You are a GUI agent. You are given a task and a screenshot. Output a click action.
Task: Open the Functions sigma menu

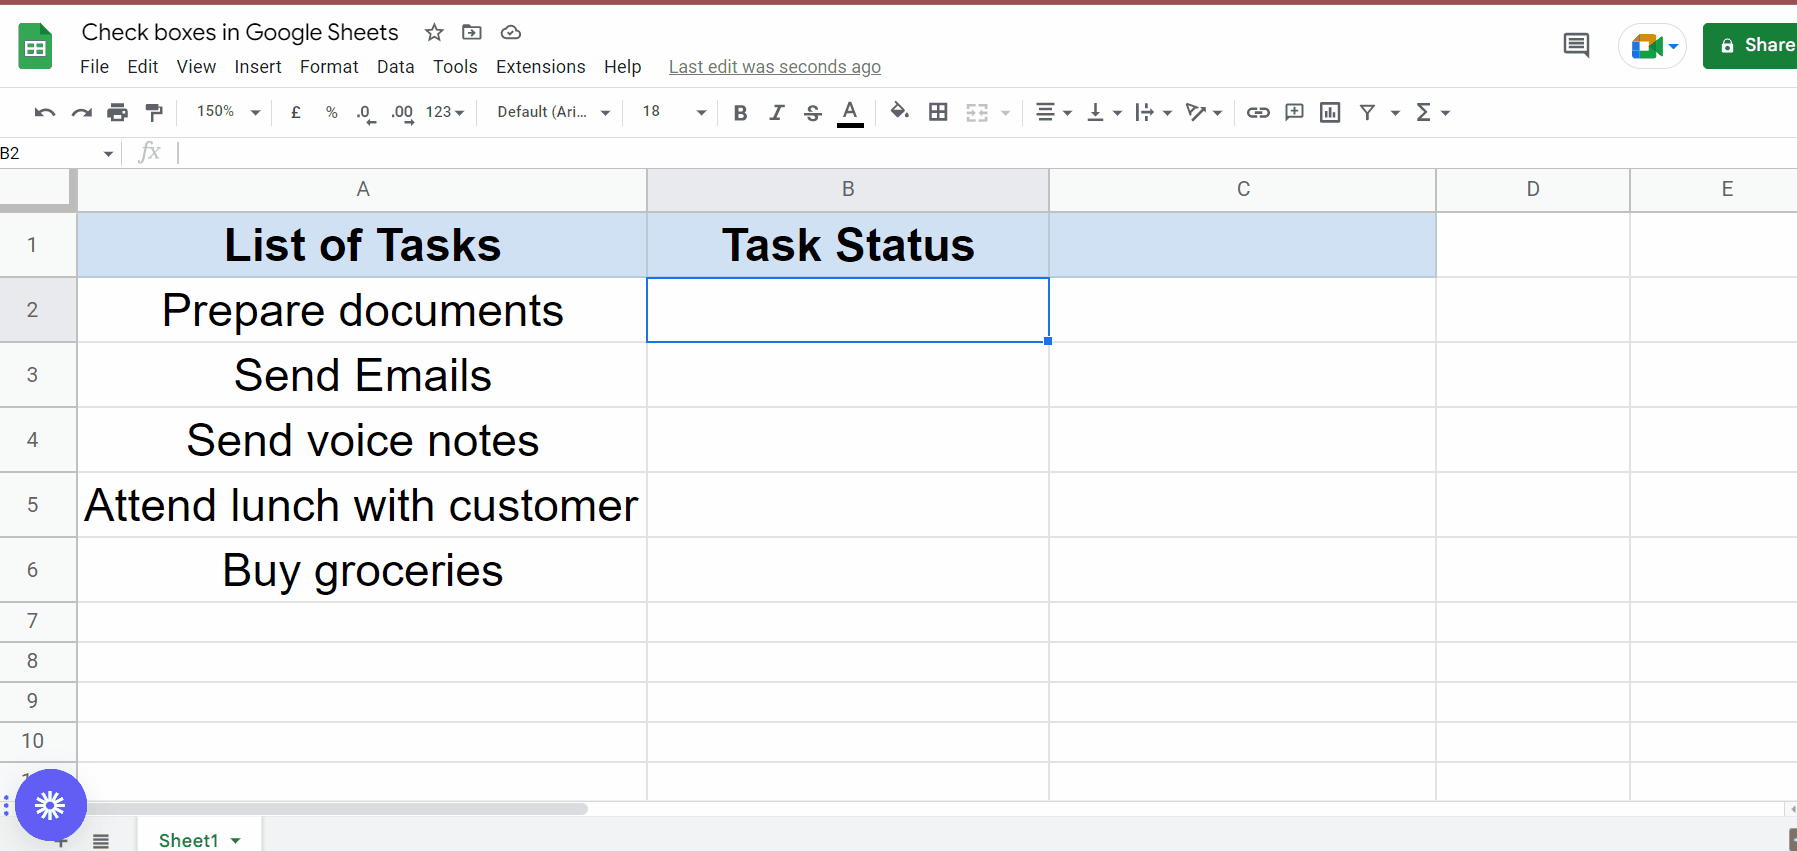point(1432,112)
